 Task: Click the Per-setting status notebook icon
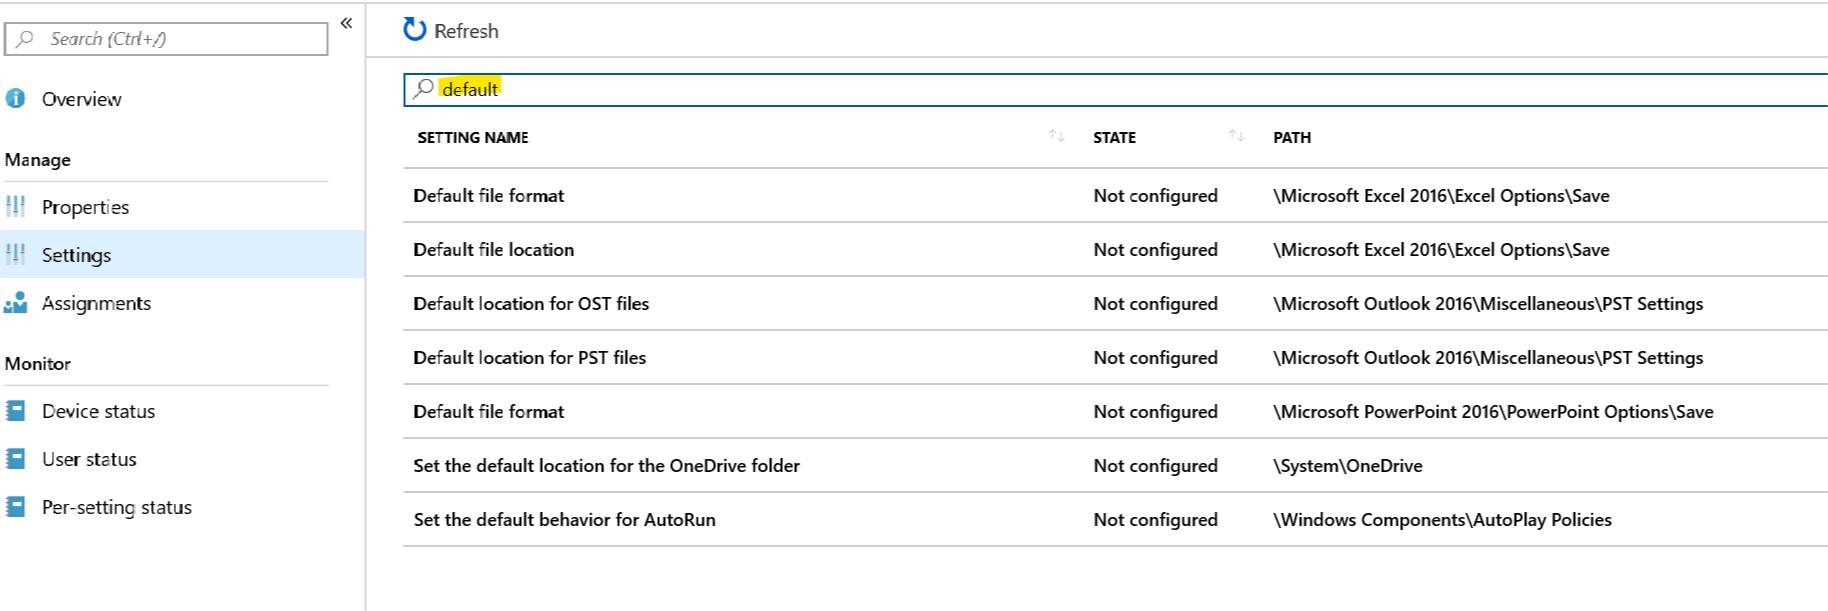pos(15,507)
